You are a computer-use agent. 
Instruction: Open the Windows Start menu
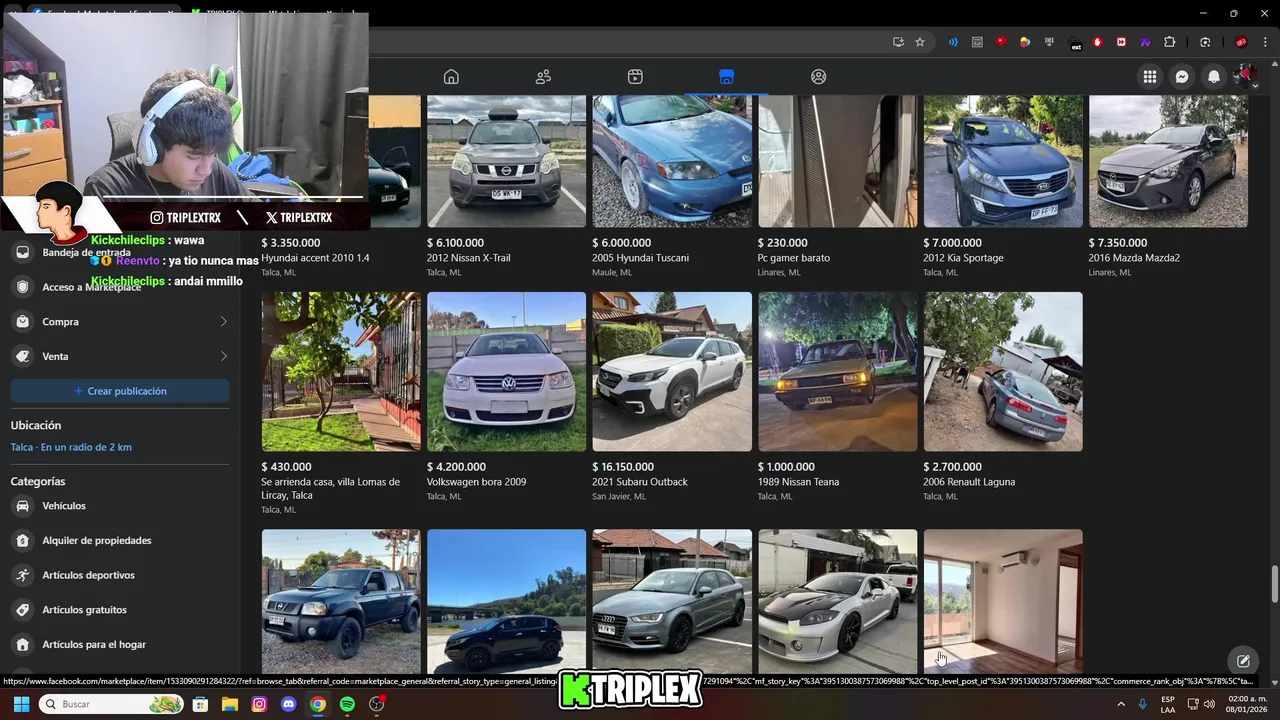click(x=21, y=704)
